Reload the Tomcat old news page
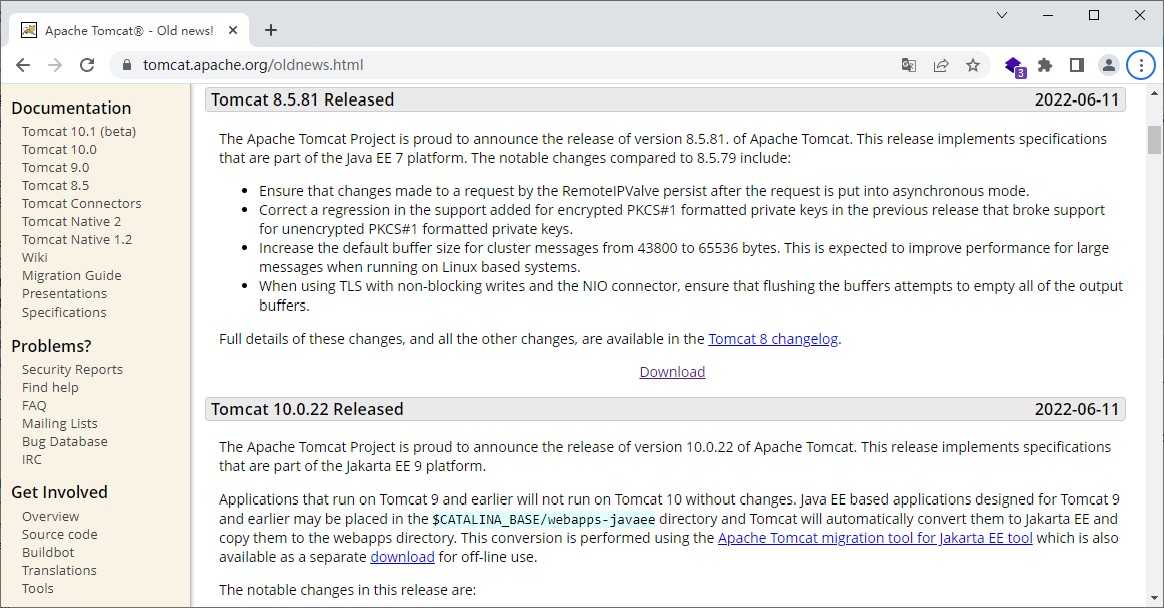This screenshot has height=608, width=1164. click(x=87, y=65)
